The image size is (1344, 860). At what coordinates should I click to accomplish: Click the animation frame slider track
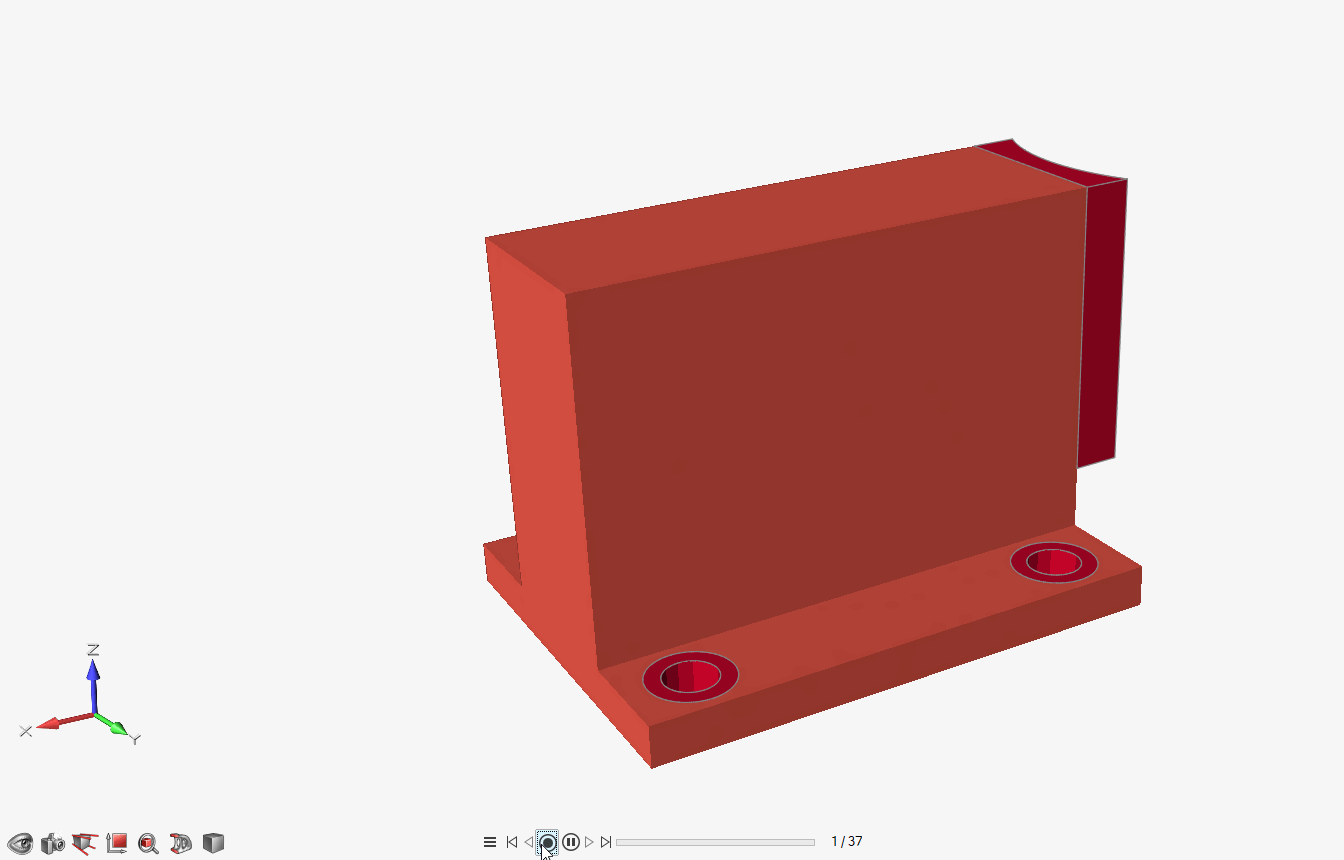point(715,842)
